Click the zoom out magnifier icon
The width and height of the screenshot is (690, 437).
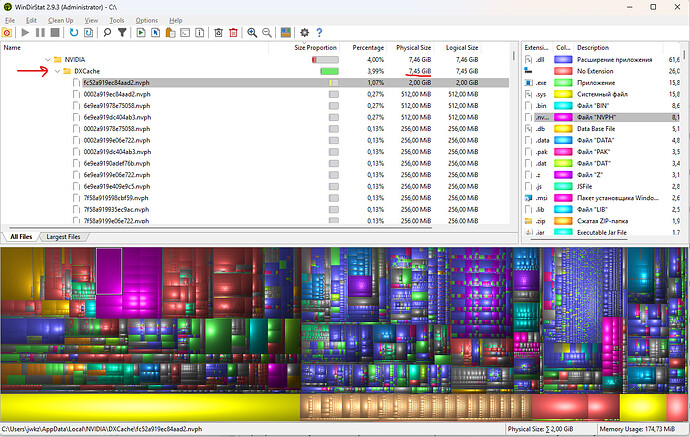coord(267,33)
